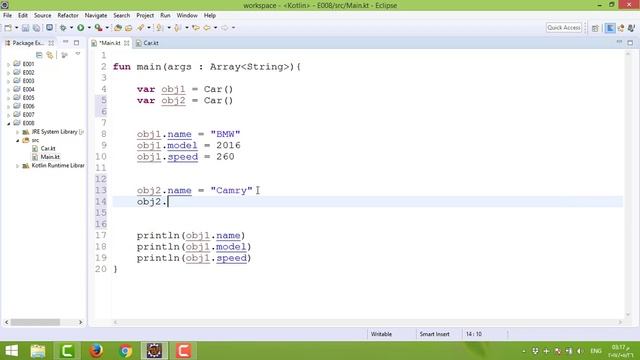Switch to the Debug perspective icon
This screenshot has width=640, height=360.
point(631,28)
